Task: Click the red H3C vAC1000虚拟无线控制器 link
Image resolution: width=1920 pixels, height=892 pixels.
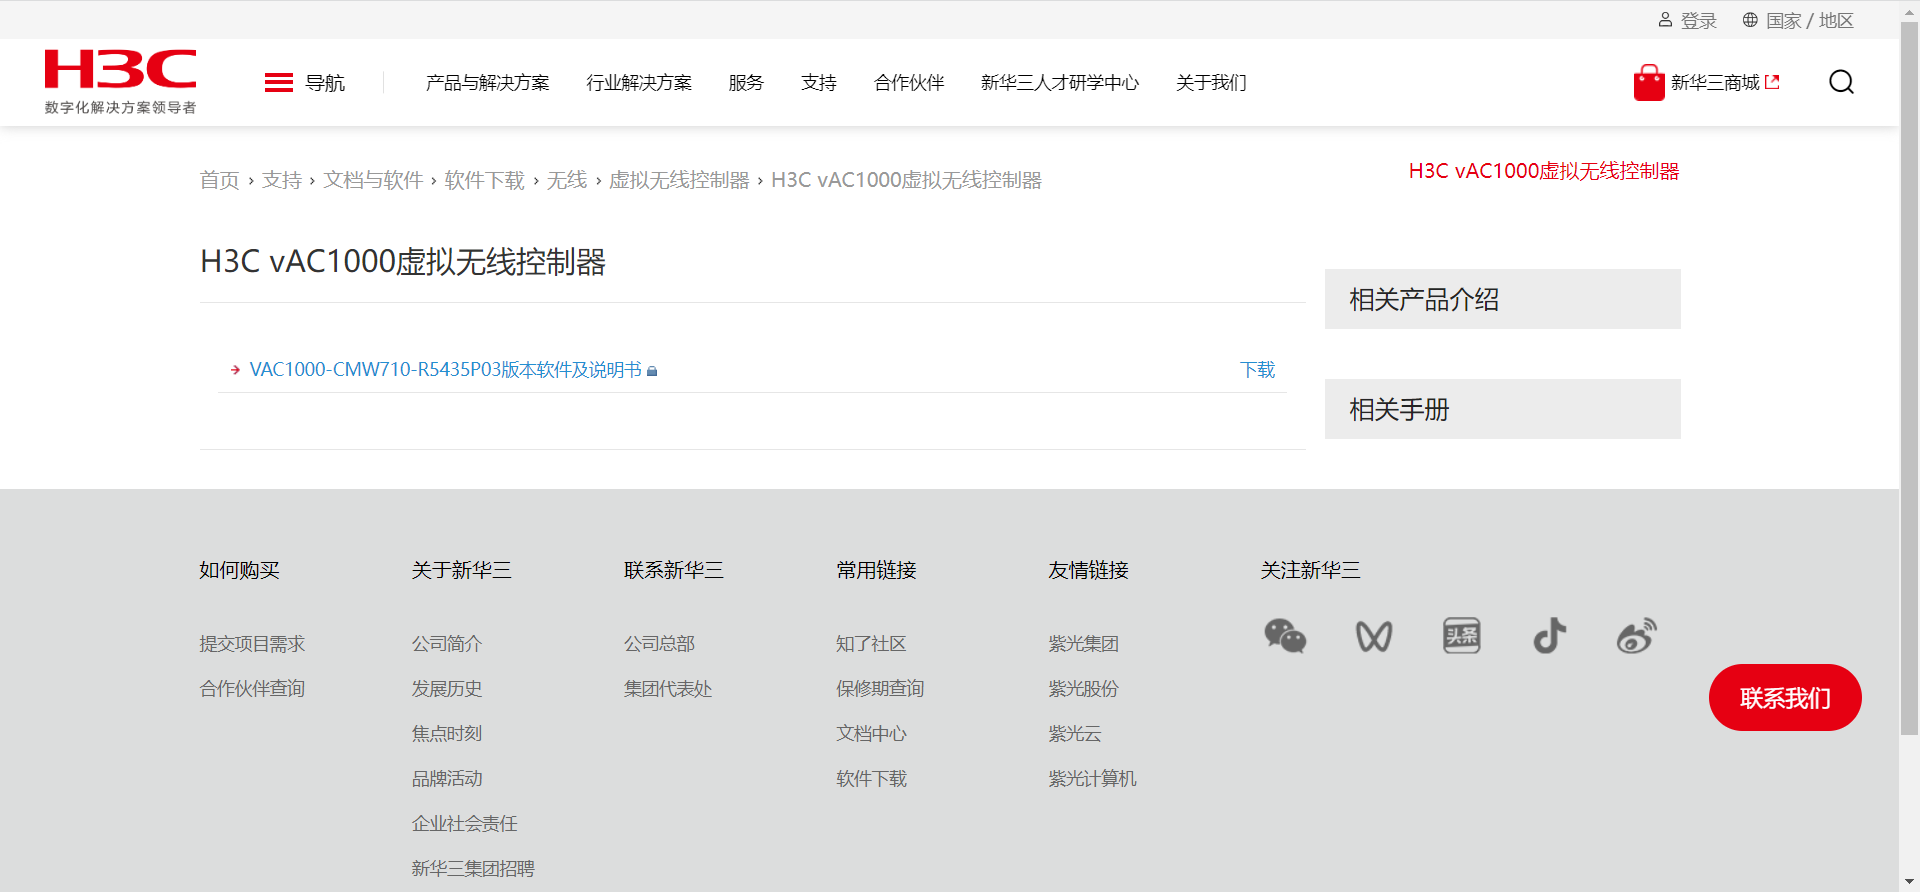Action: click(1544, 171)
